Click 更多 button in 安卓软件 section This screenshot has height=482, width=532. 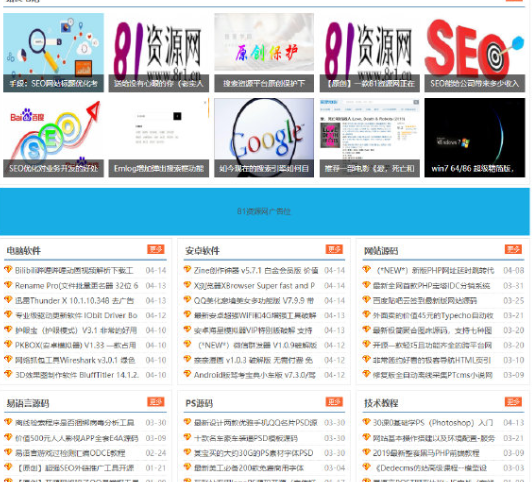[x=334, y=249]
